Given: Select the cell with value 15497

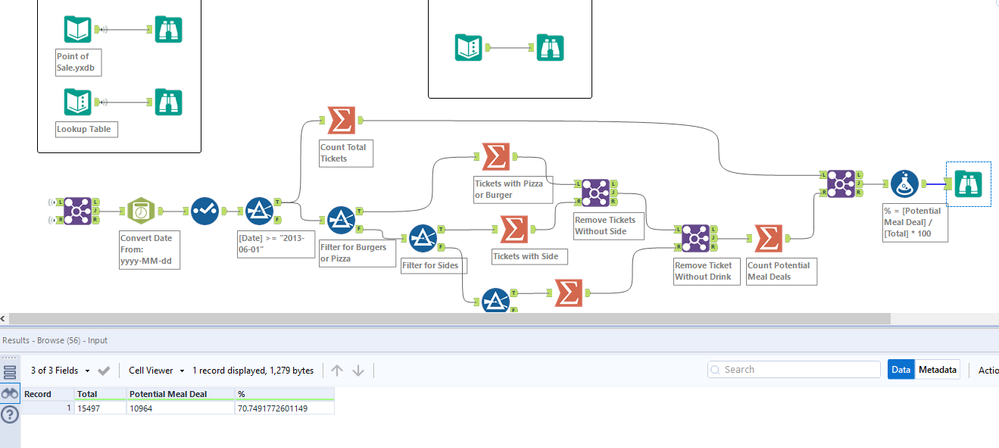Looking at the screenshot, I should [x=101, y=408].
